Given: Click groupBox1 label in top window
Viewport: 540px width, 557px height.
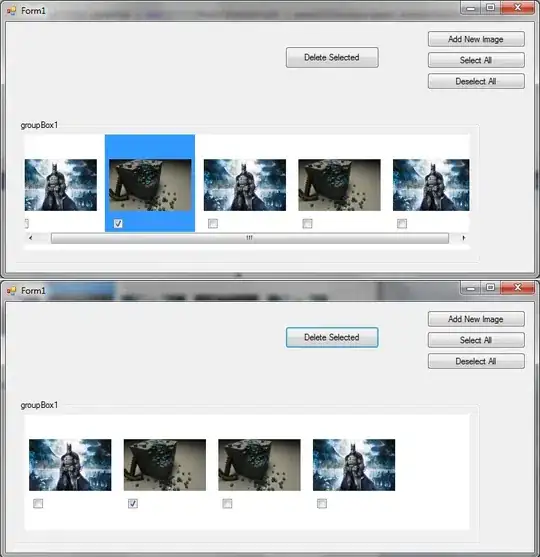Looking at the screenshot, I should 39,125.
